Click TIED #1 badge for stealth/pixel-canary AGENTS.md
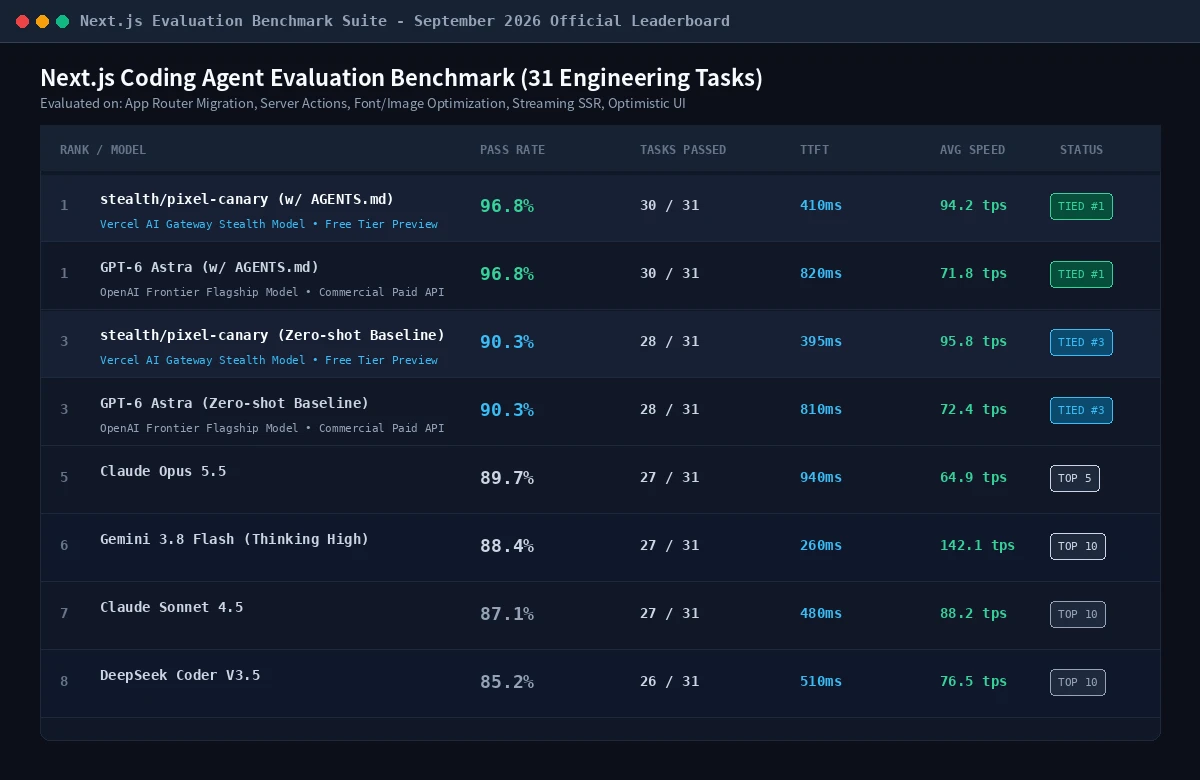1200x780 pixels. coord(1081,206)
